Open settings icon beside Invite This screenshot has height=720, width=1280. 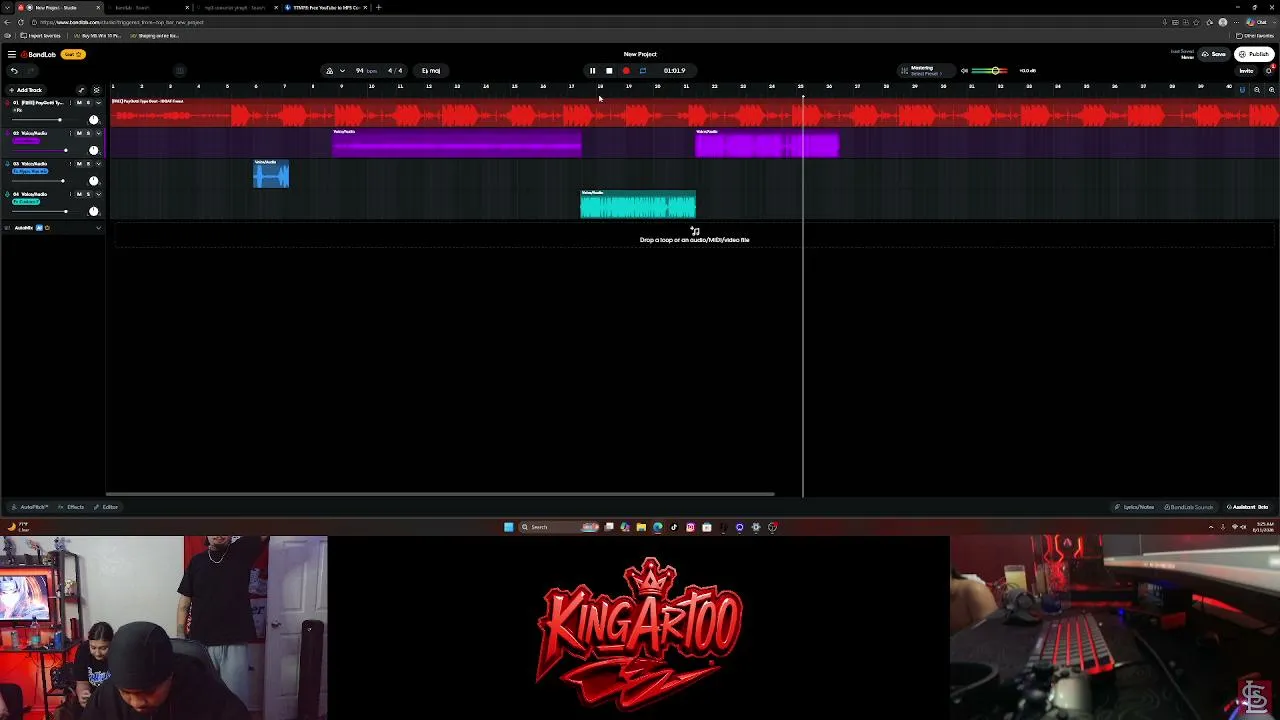click(x=1269, y=71)
